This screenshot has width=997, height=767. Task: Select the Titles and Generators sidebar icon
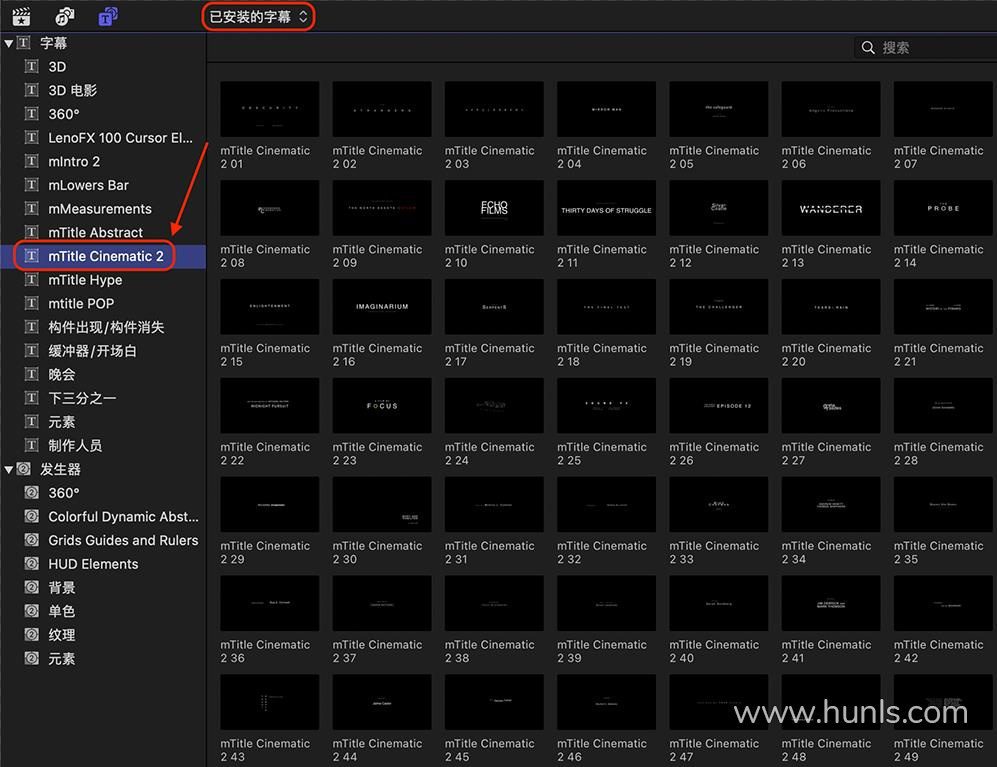[108, 17]
